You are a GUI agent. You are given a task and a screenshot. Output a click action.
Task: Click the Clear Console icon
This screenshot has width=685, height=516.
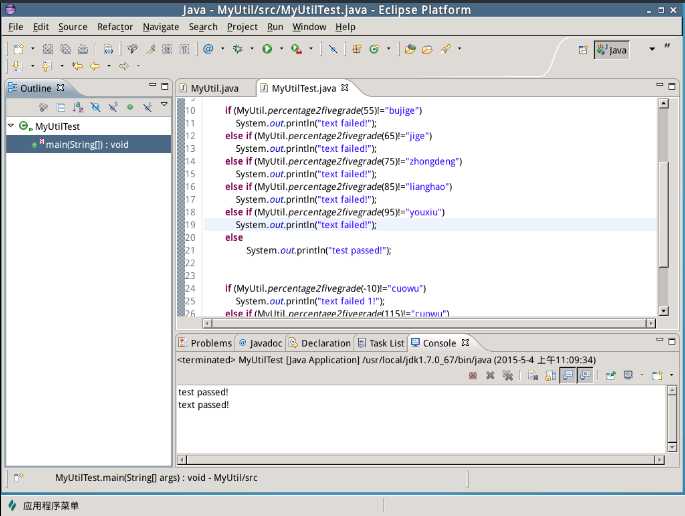click(x=533, y=375)
